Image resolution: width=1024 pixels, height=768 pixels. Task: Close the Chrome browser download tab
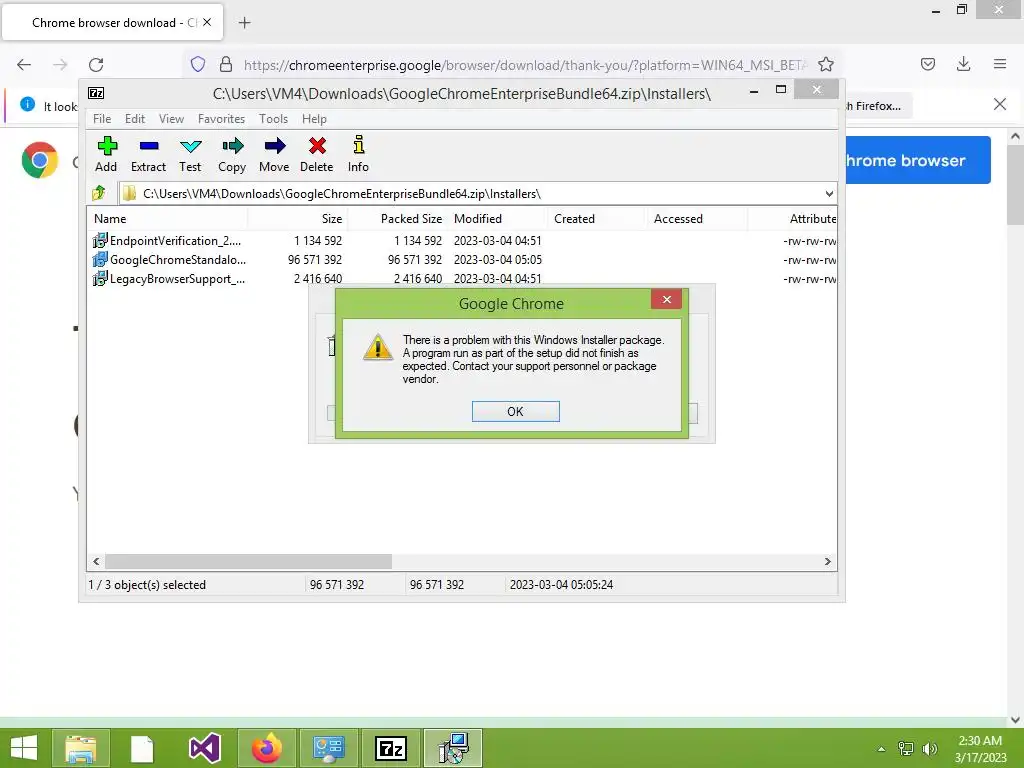(207, 22)
